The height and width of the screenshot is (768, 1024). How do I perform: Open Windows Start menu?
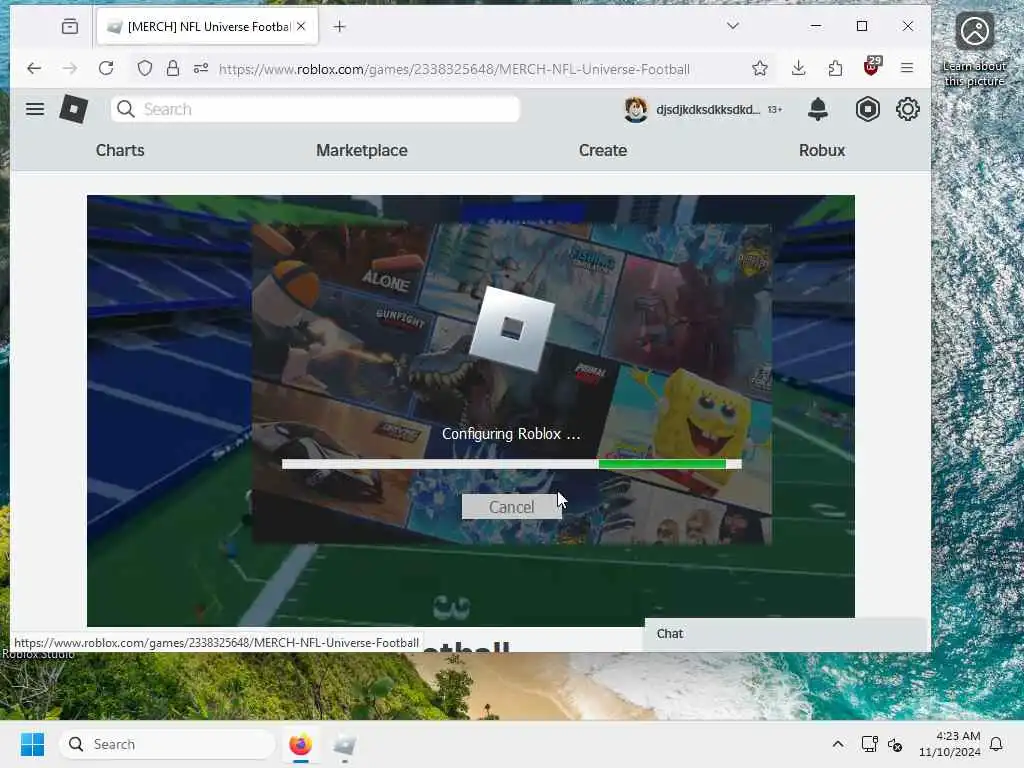pos(33,744)
